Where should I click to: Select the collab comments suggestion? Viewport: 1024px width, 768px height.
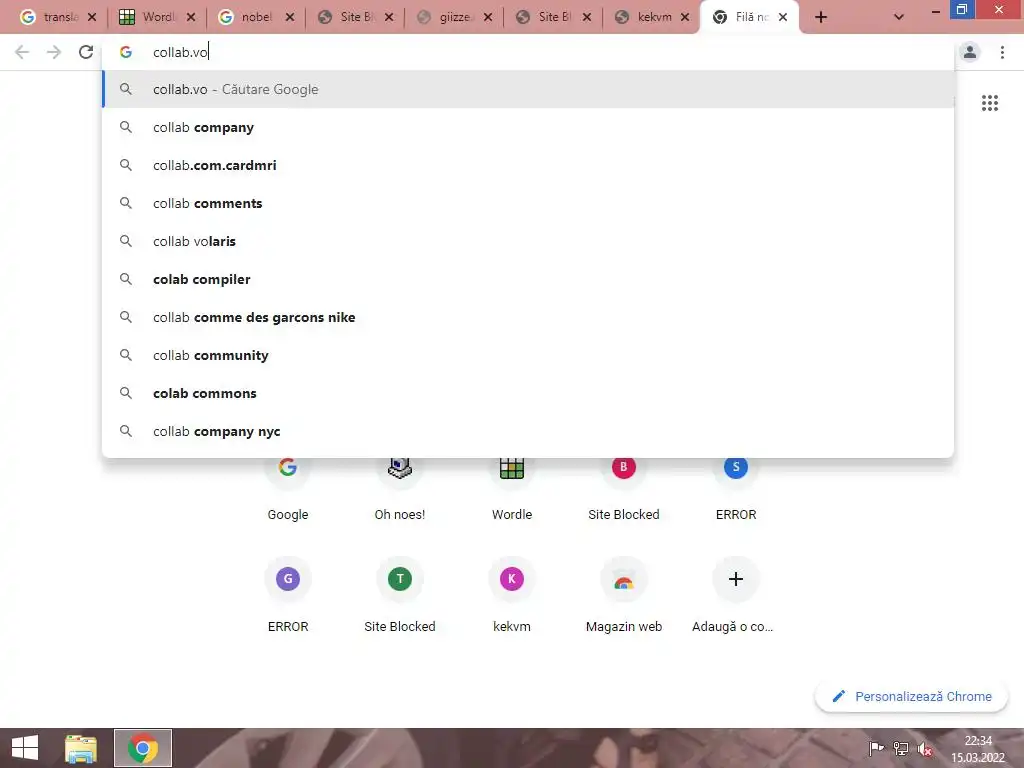click(528, 203)
